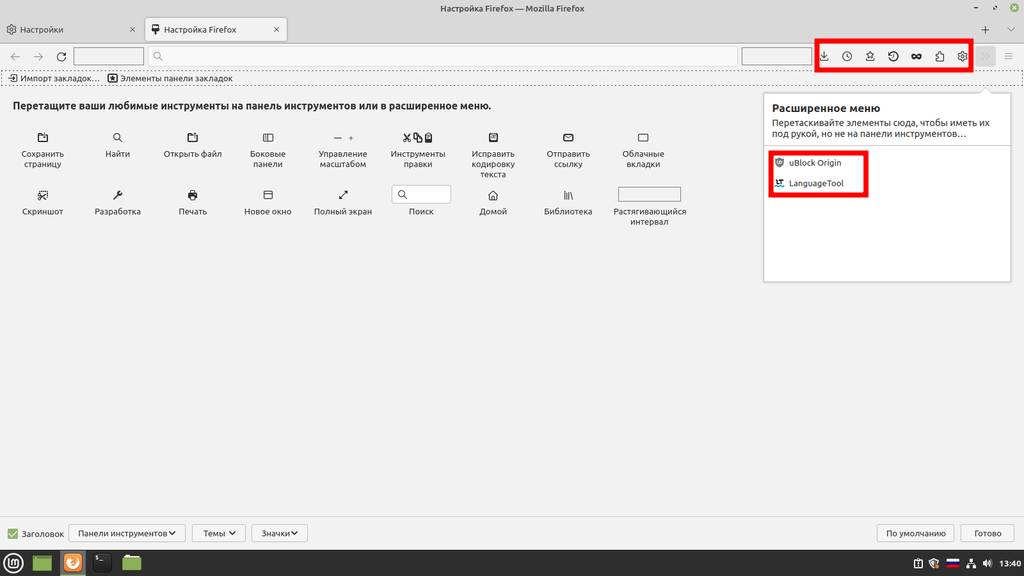Click the Поиск search box item
Screen dimensions: 1024x576
click(421, 195)
